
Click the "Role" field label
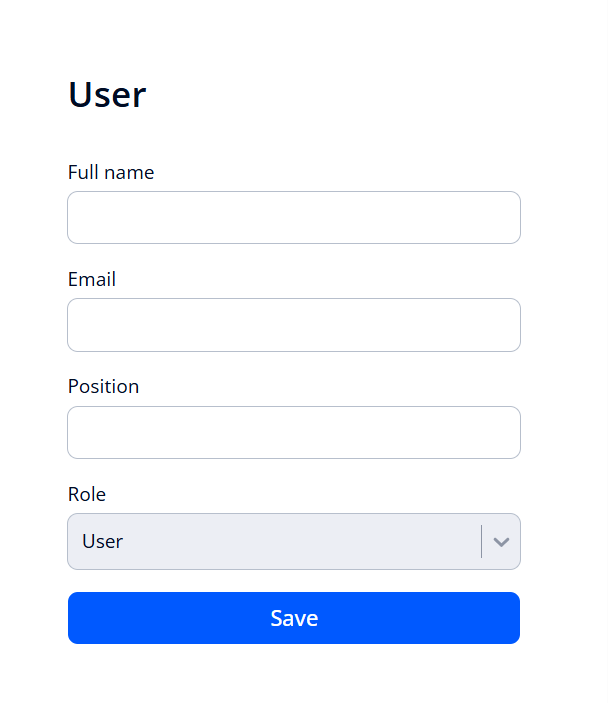point(87,494)
